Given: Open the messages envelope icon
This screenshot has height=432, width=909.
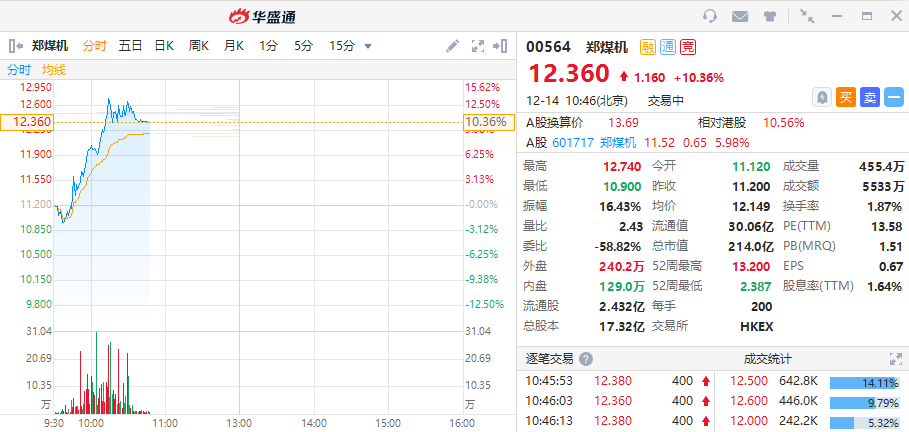Looking at the screenshot, I should coord(740,16).
